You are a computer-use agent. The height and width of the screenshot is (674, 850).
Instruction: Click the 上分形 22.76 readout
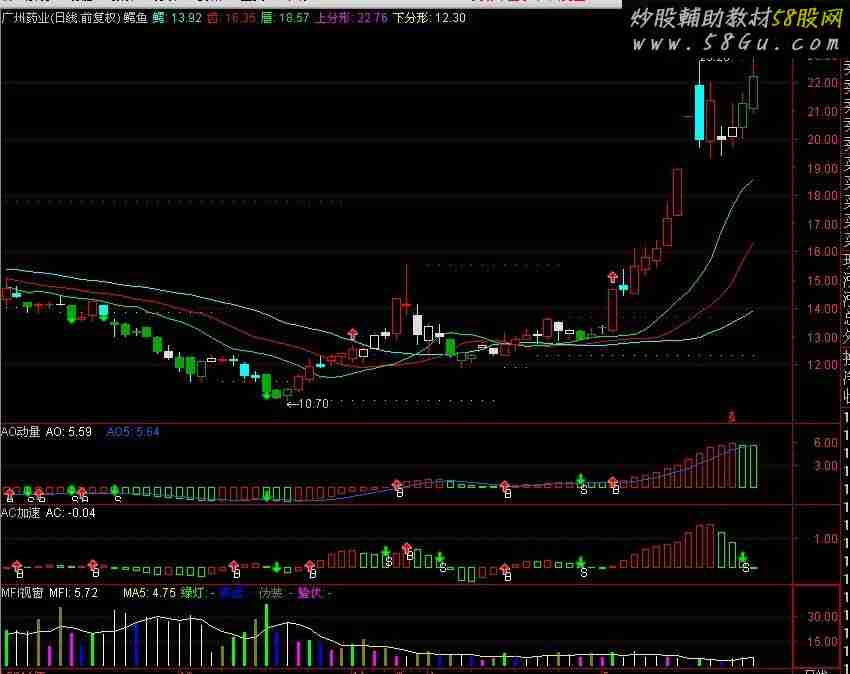(351, 18)
